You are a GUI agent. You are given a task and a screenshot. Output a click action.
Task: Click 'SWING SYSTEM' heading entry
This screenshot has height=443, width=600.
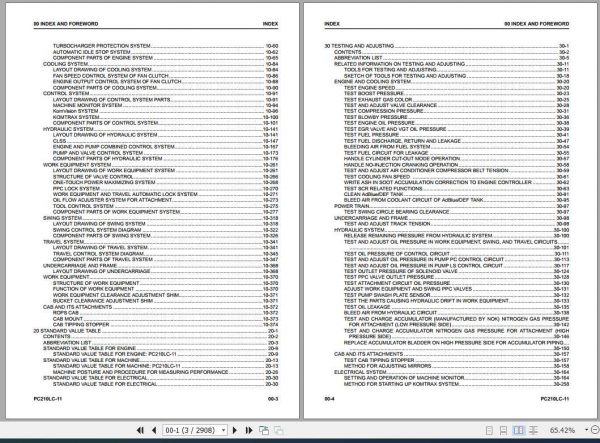[x=62, y=218]
